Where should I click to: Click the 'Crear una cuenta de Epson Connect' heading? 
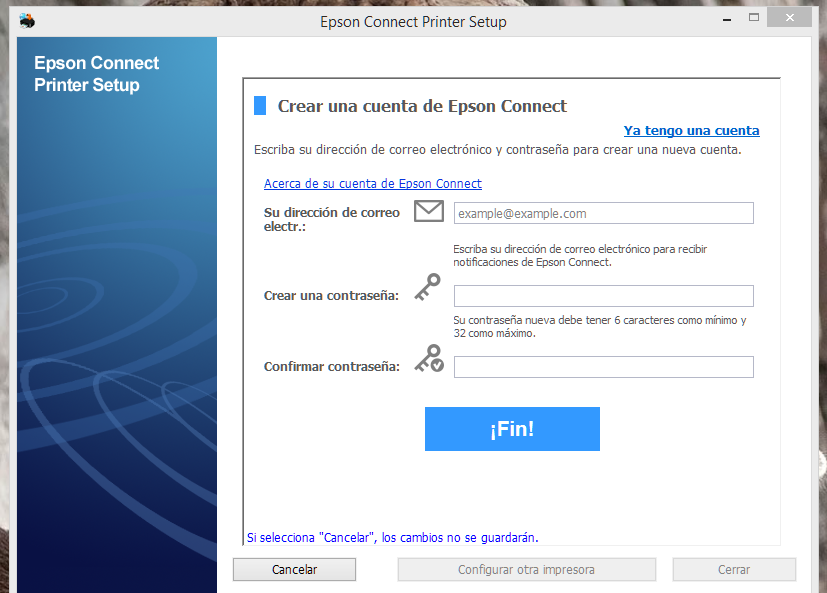tap(422, 106)
